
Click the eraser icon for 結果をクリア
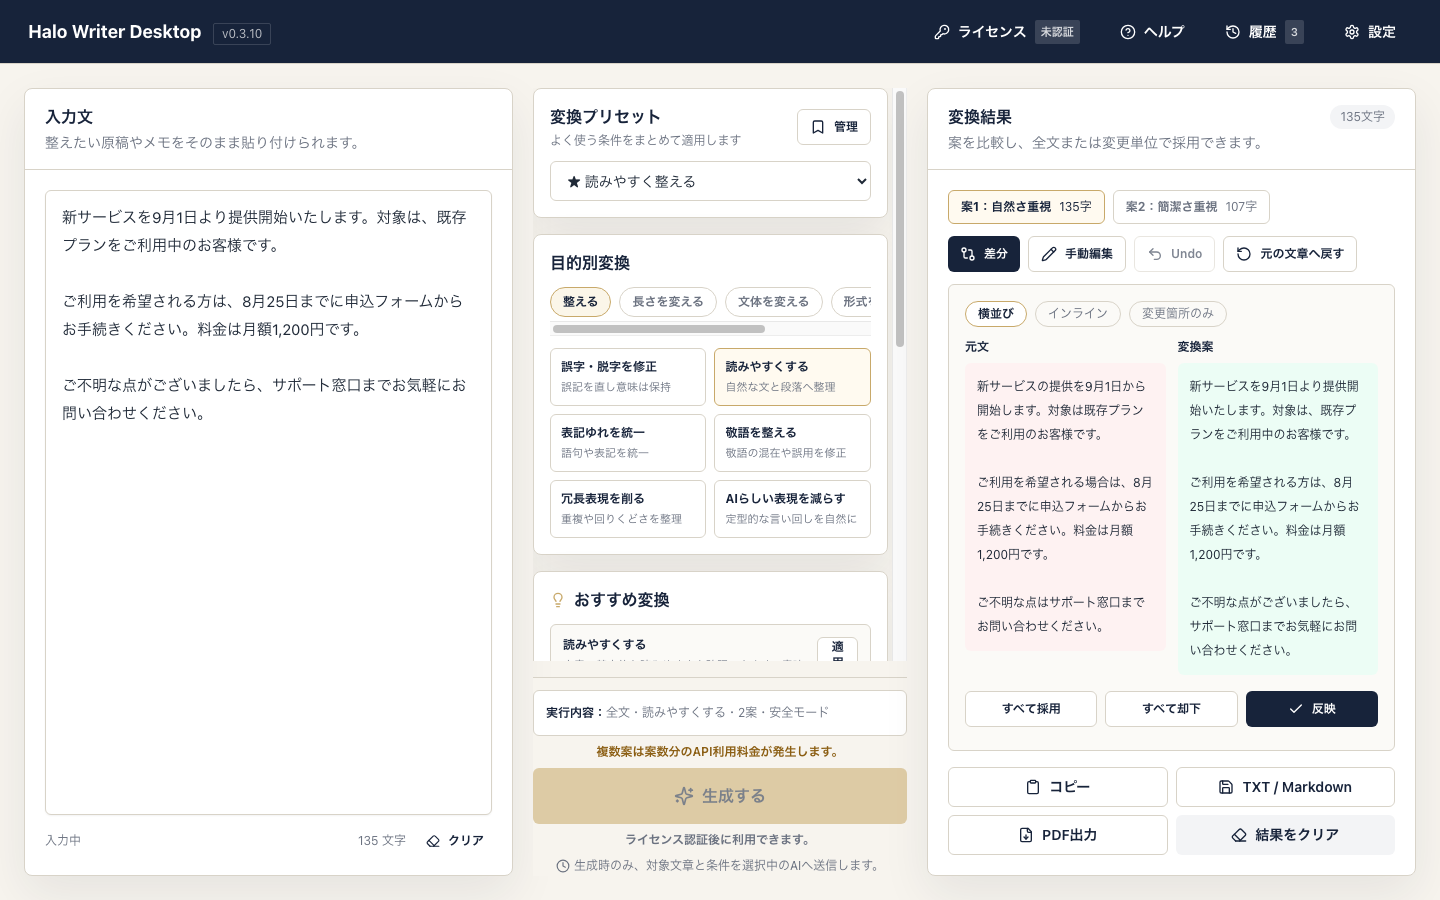tap(1239, 835)
